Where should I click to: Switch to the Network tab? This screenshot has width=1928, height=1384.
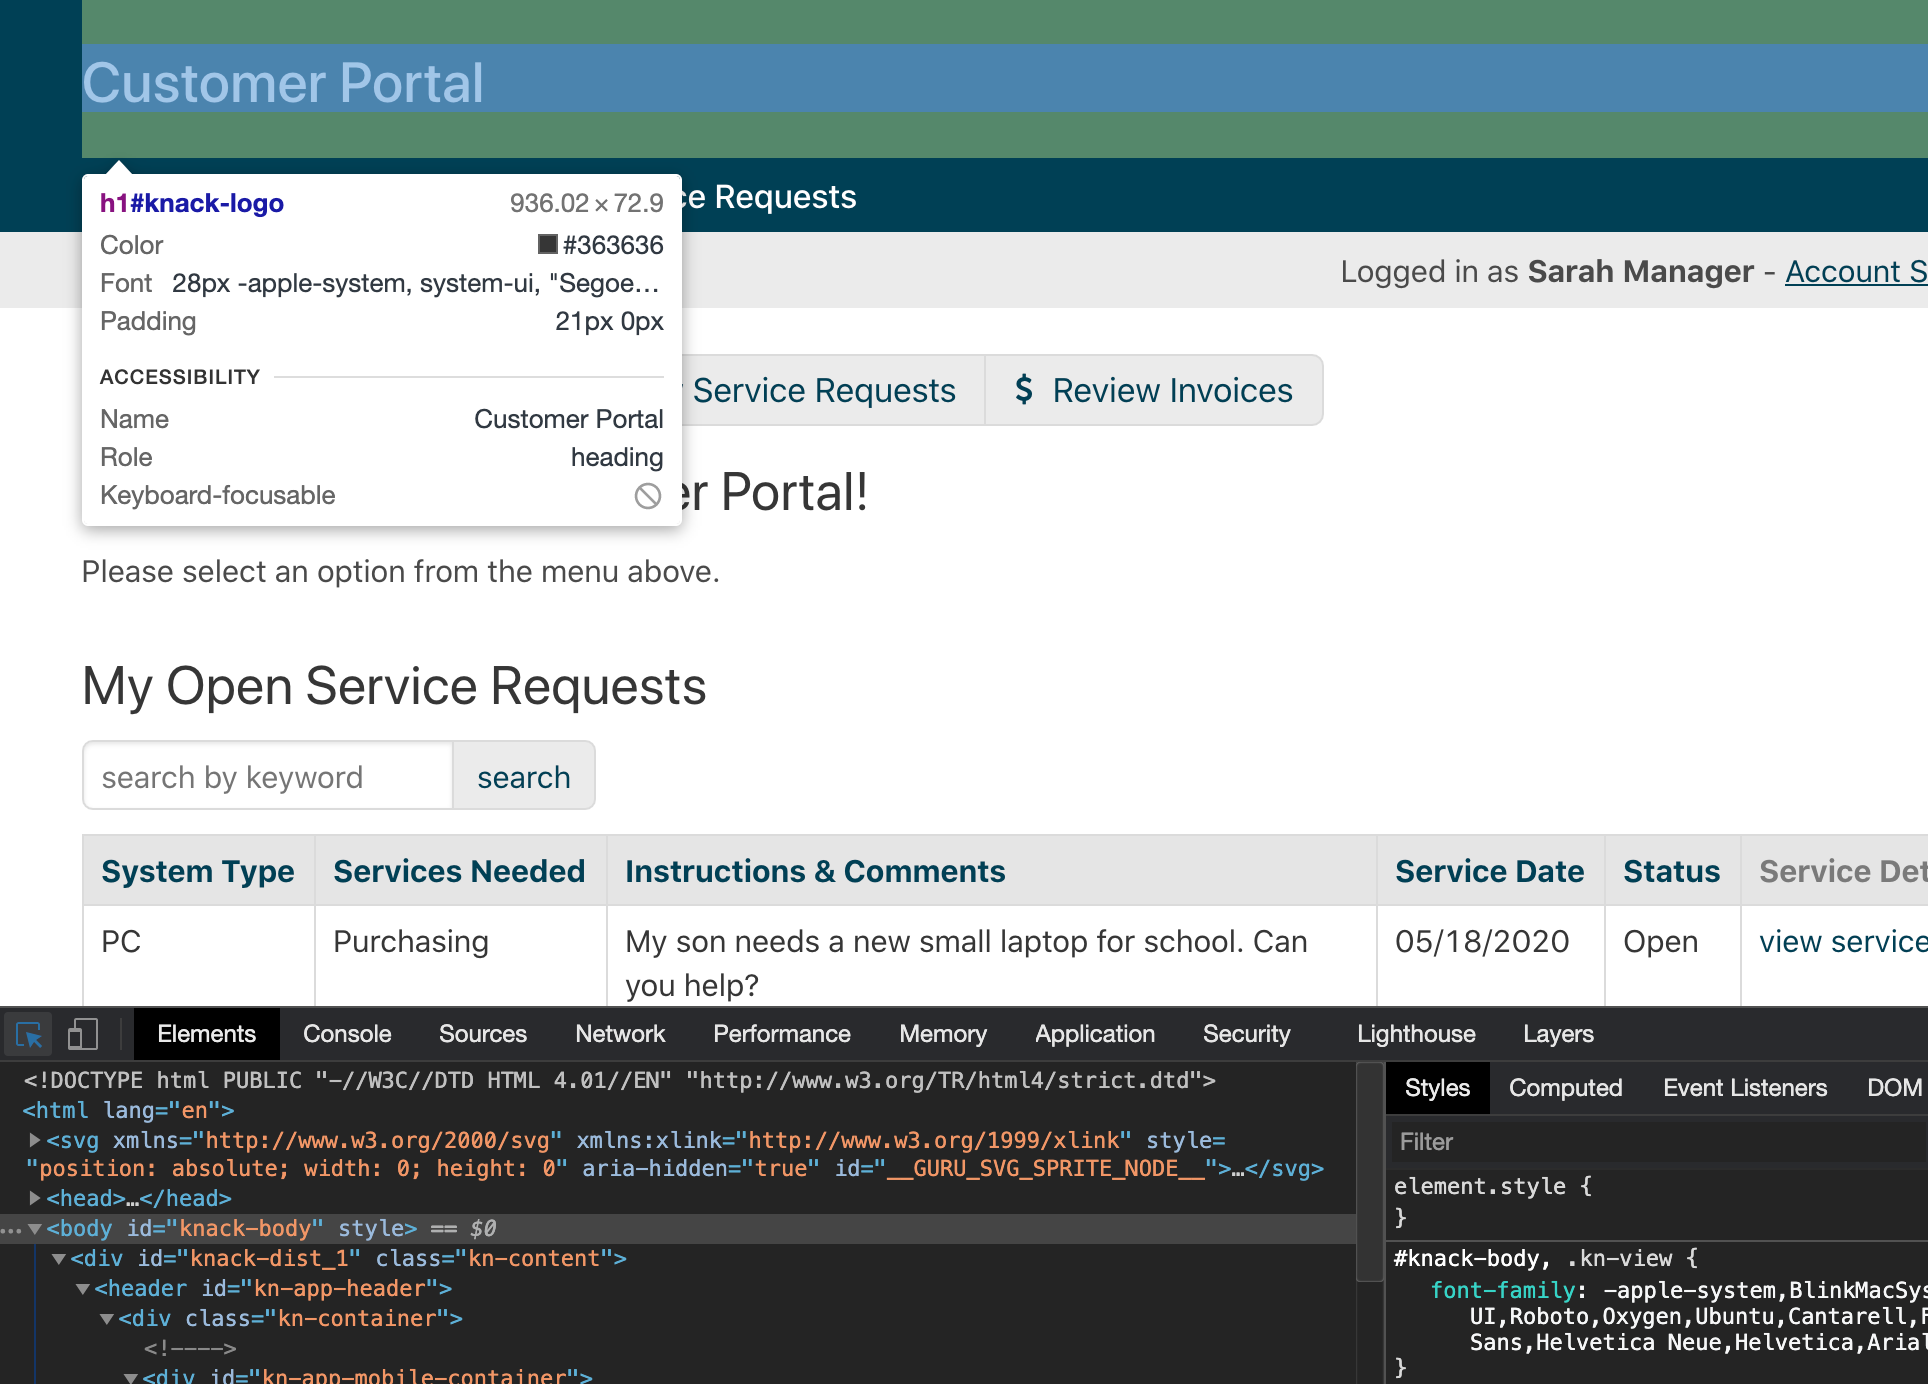[x=619, y=1034]
